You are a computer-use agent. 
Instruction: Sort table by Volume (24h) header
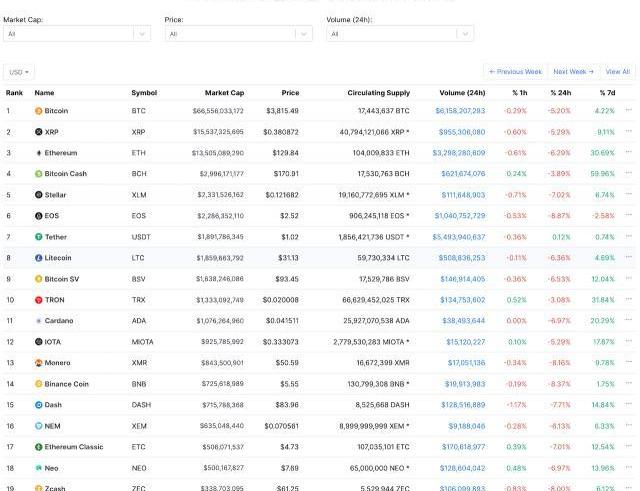pos(462,93)
